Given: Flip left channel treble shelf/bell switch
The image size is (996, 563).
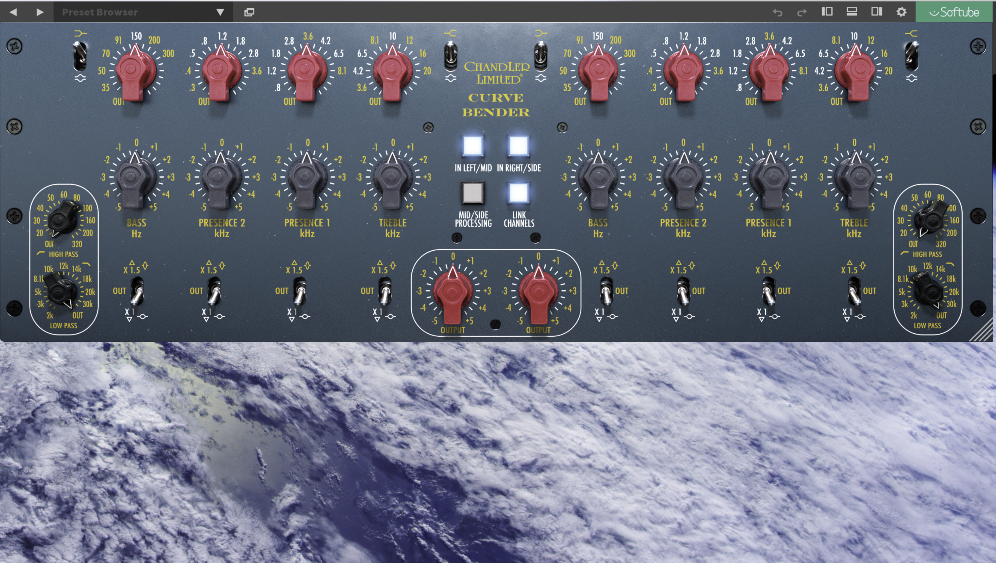Looking at the screenshot, I should coord(450,56).
